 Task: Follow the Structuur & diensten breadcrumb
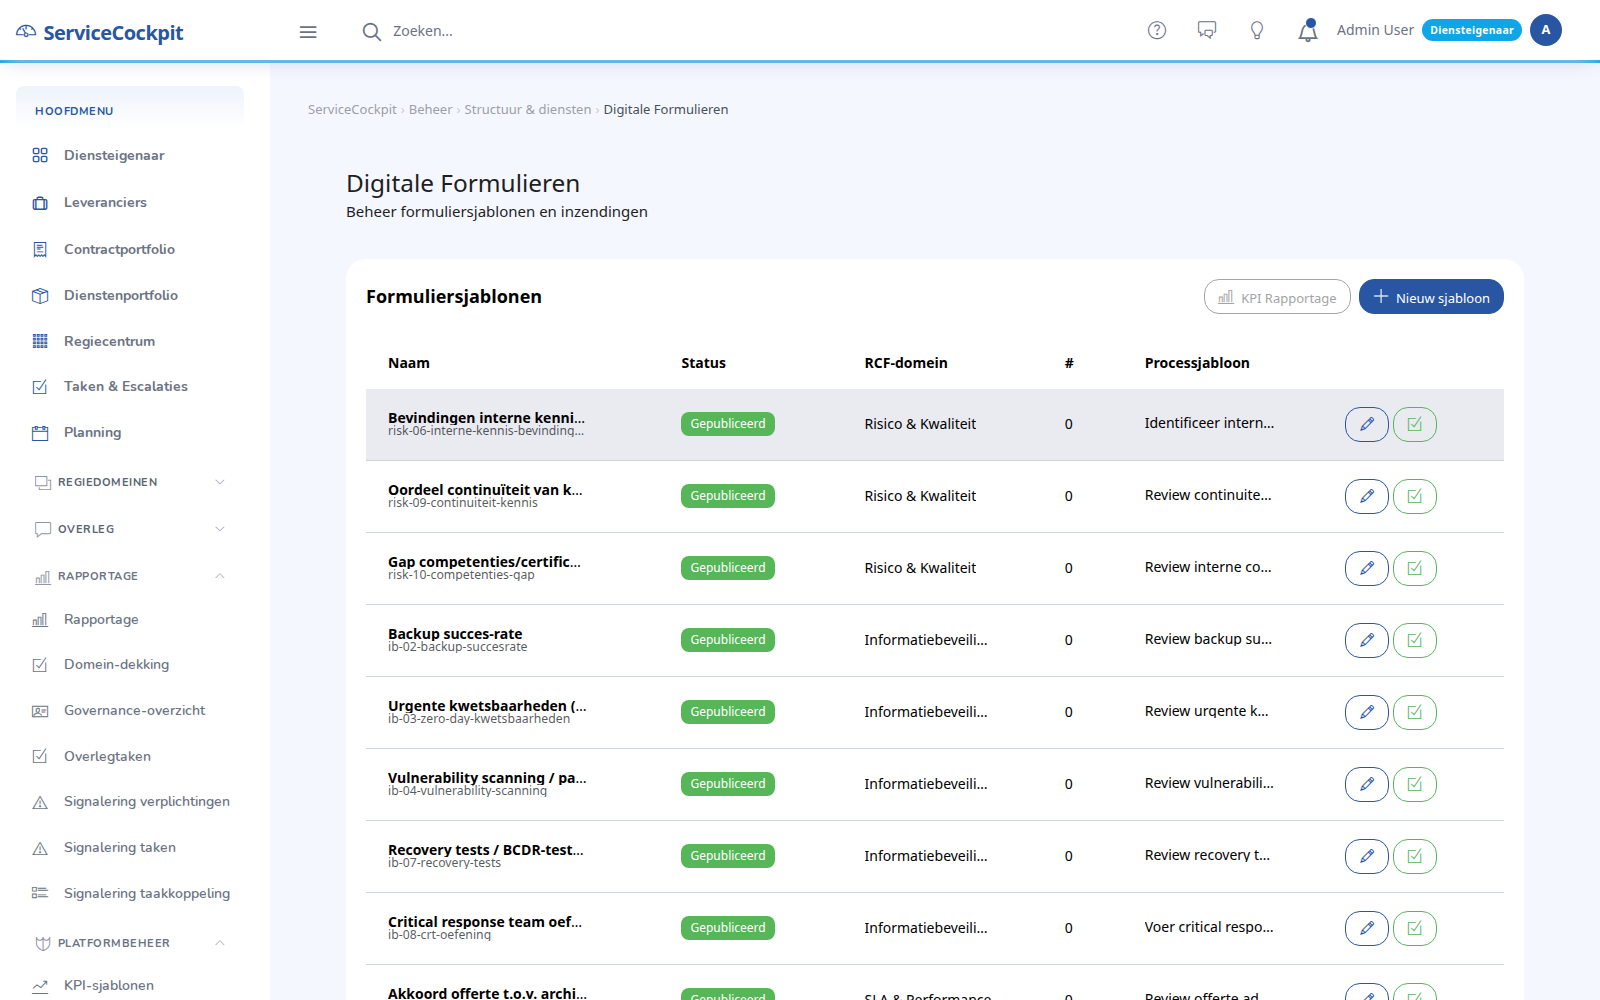(528, 110)
